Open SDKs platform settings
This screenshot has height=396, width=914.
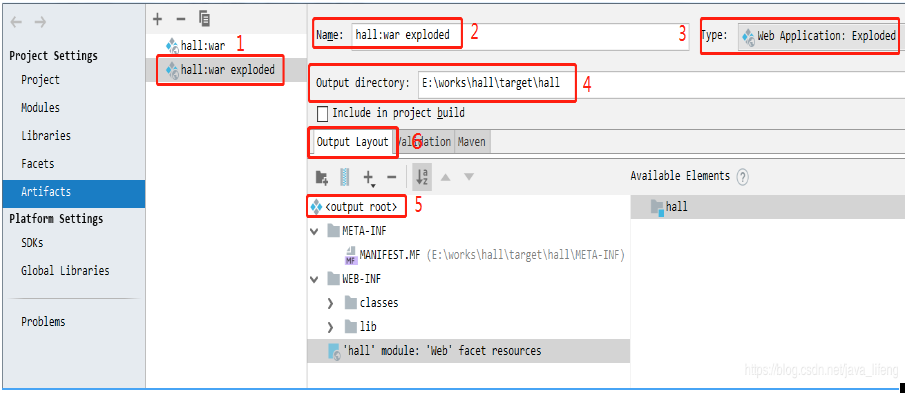coord(32,243)
